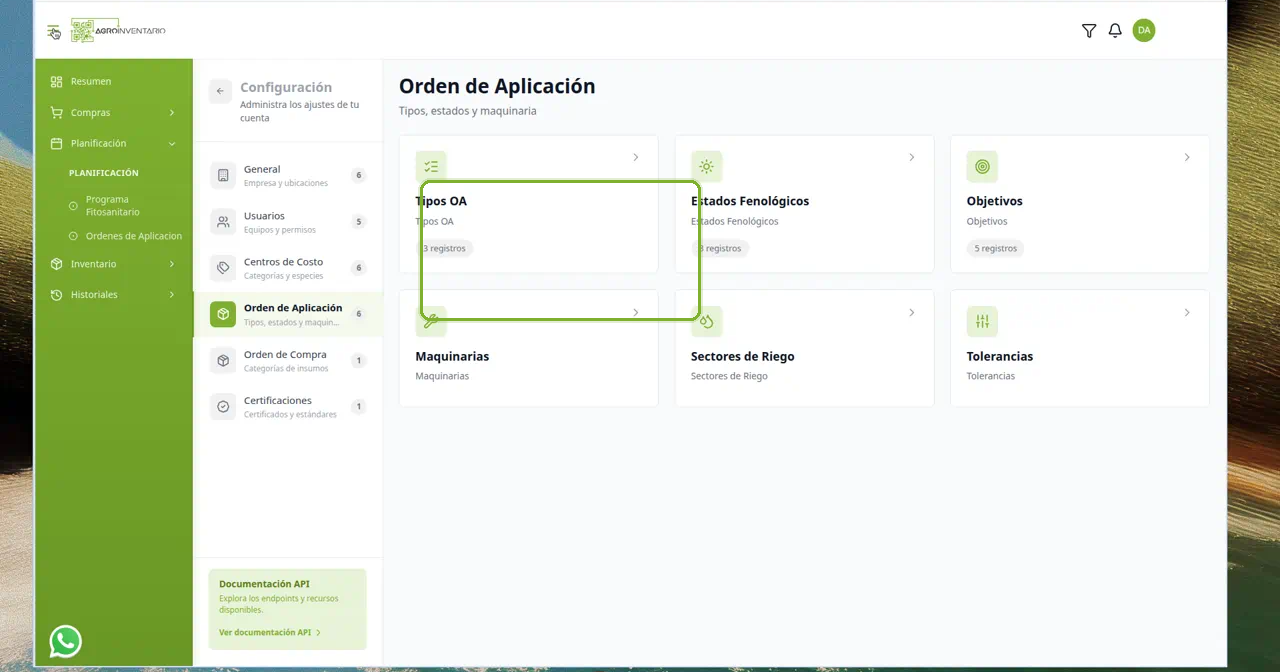The height and width of the screenshot is (672, 1280).
Task: Click the chevron on Sectores de Riego card
Action: 912,313
